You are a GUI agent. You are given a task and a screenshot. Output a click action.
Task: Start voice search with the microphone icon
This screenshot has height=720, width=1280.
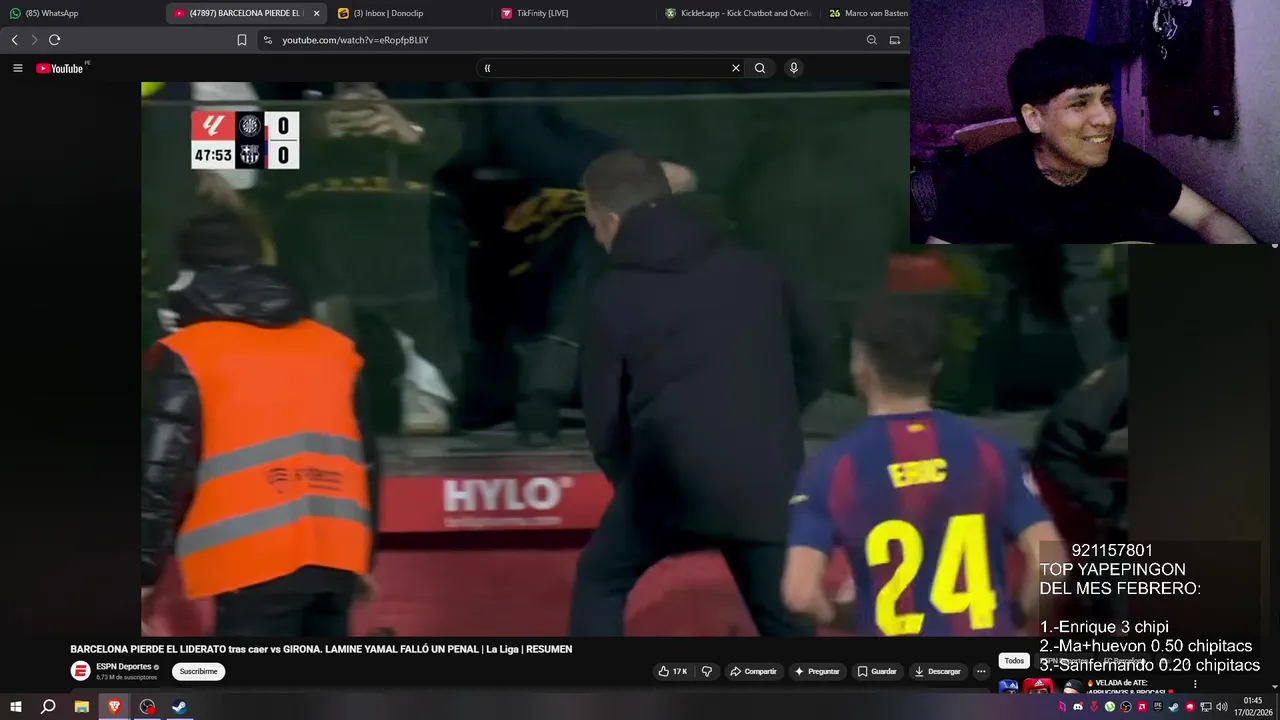click(x=794, y=68)
